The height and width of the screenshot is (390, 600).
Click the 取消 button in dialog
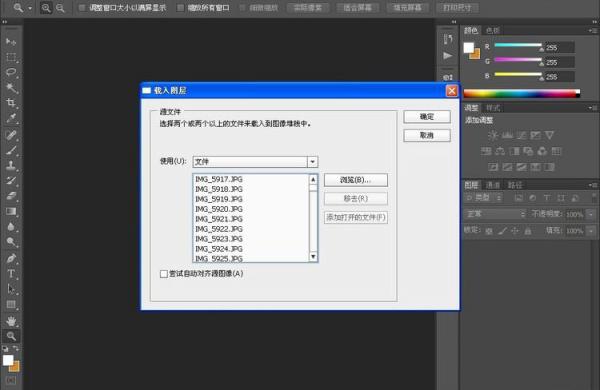[x=427, y=135]
